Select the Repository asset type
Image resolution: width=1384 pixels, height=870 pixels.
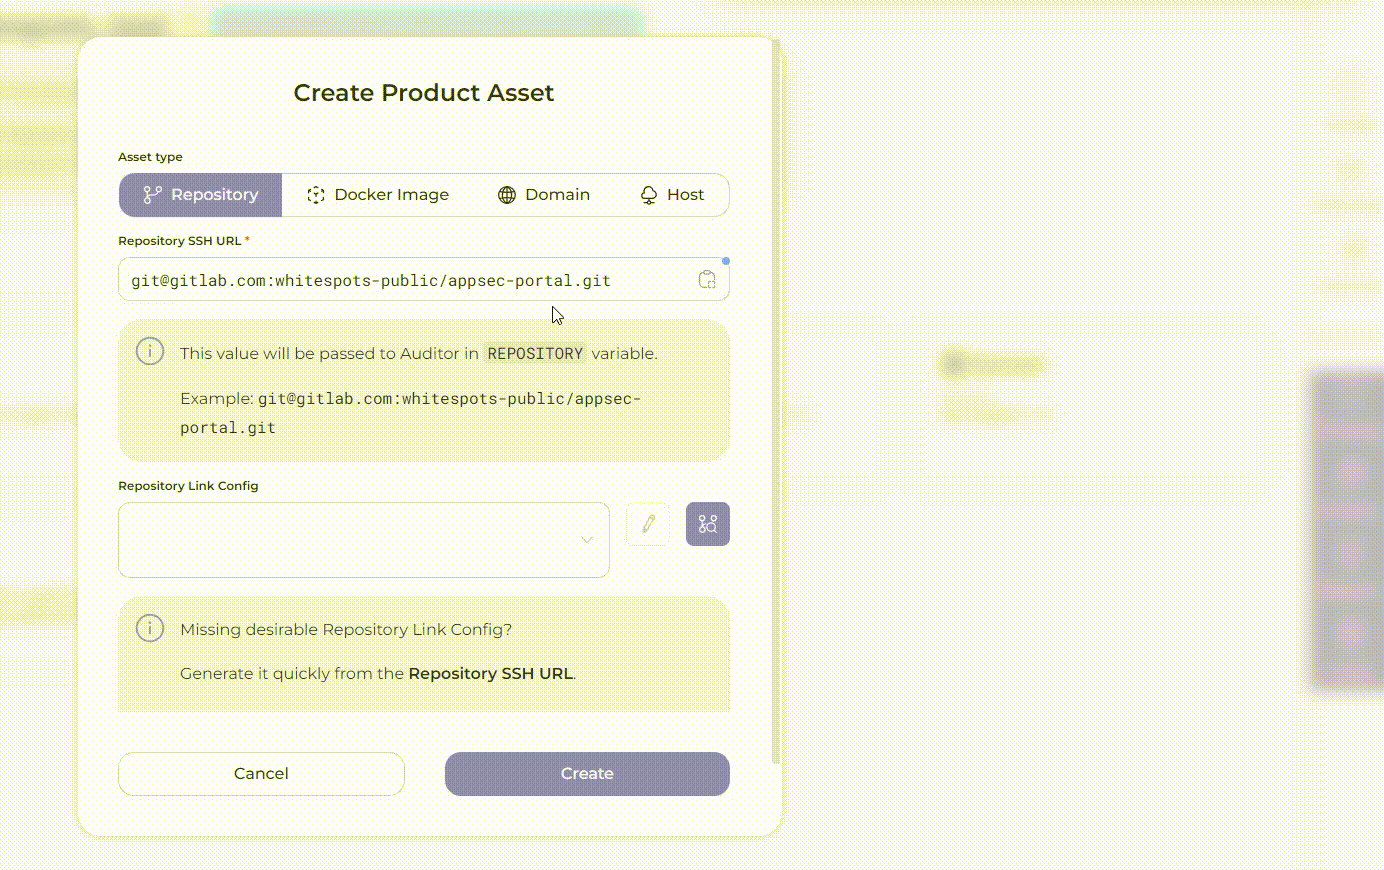201,195
